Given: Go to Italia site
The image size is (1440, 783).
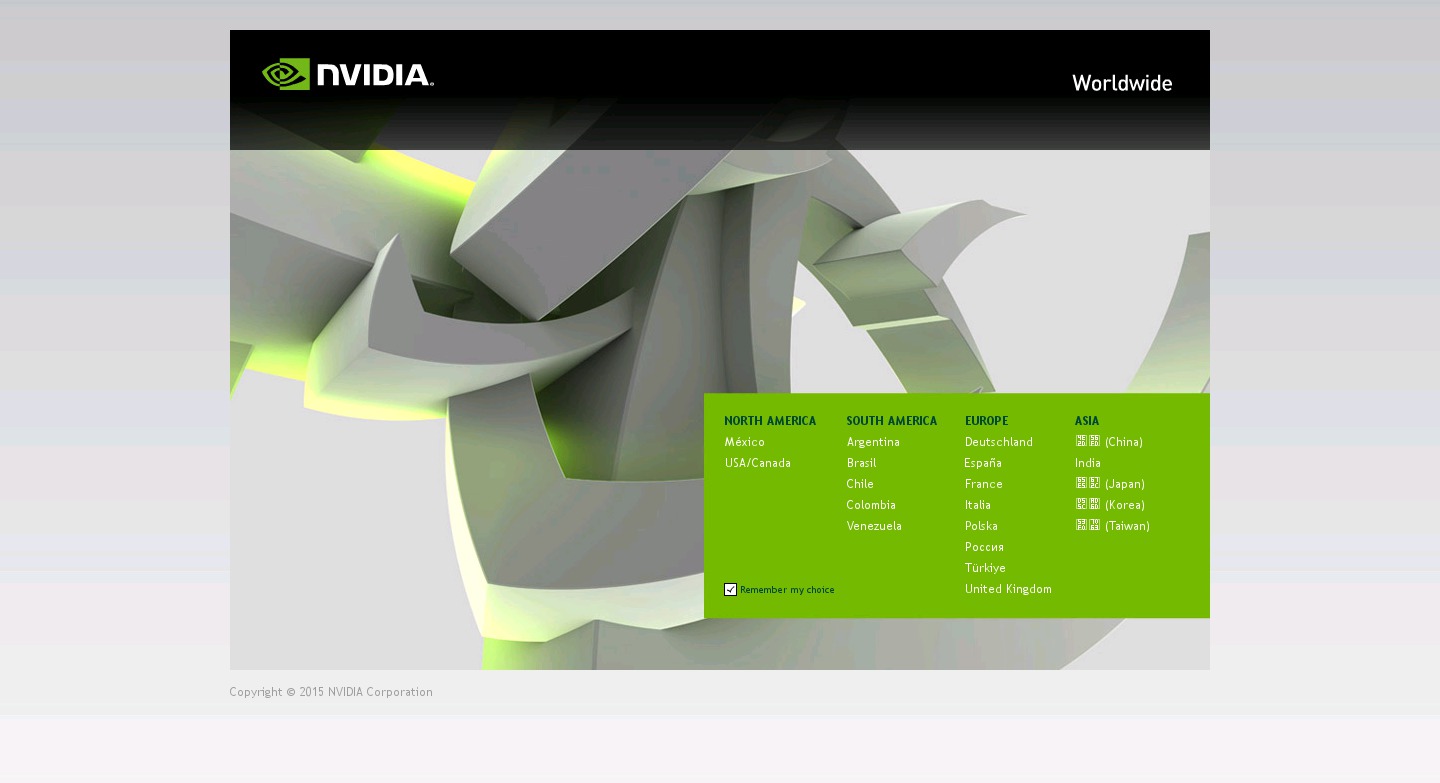Looking at the screenshot, I should (x=977, y=505).
